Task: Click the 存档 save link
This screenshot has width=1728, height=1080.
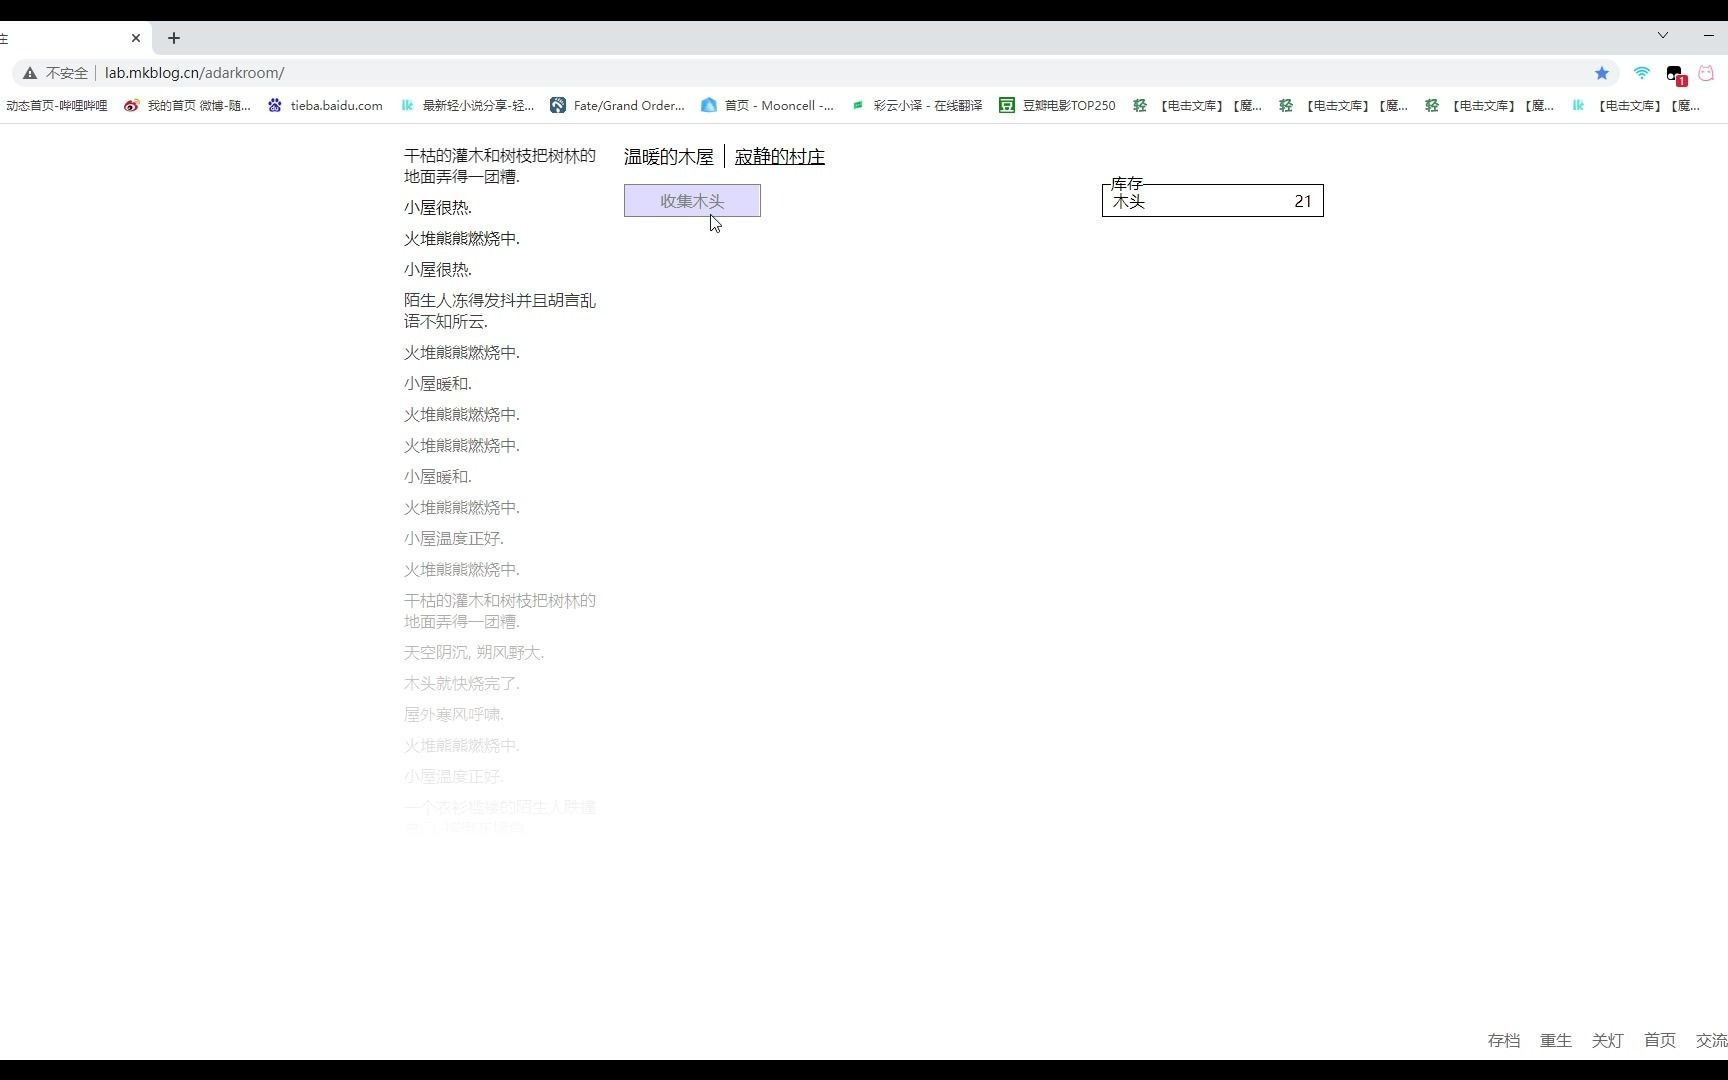Action: 1503,1040
